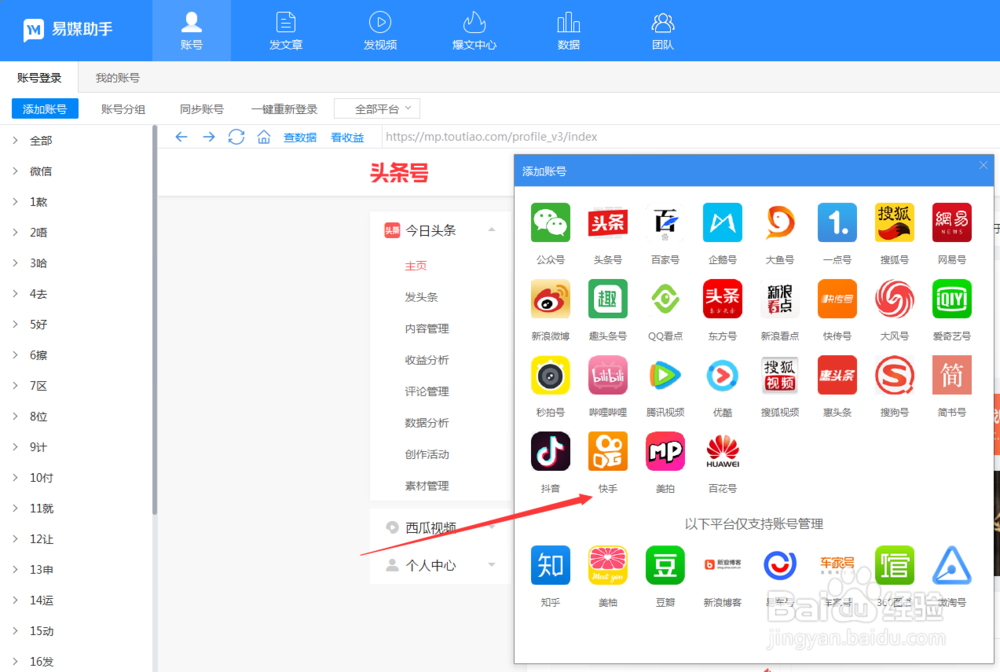Select the 公众号 WeChat icon
The height and width of the screenshot is (672, 1000).
tap(550, 223)
